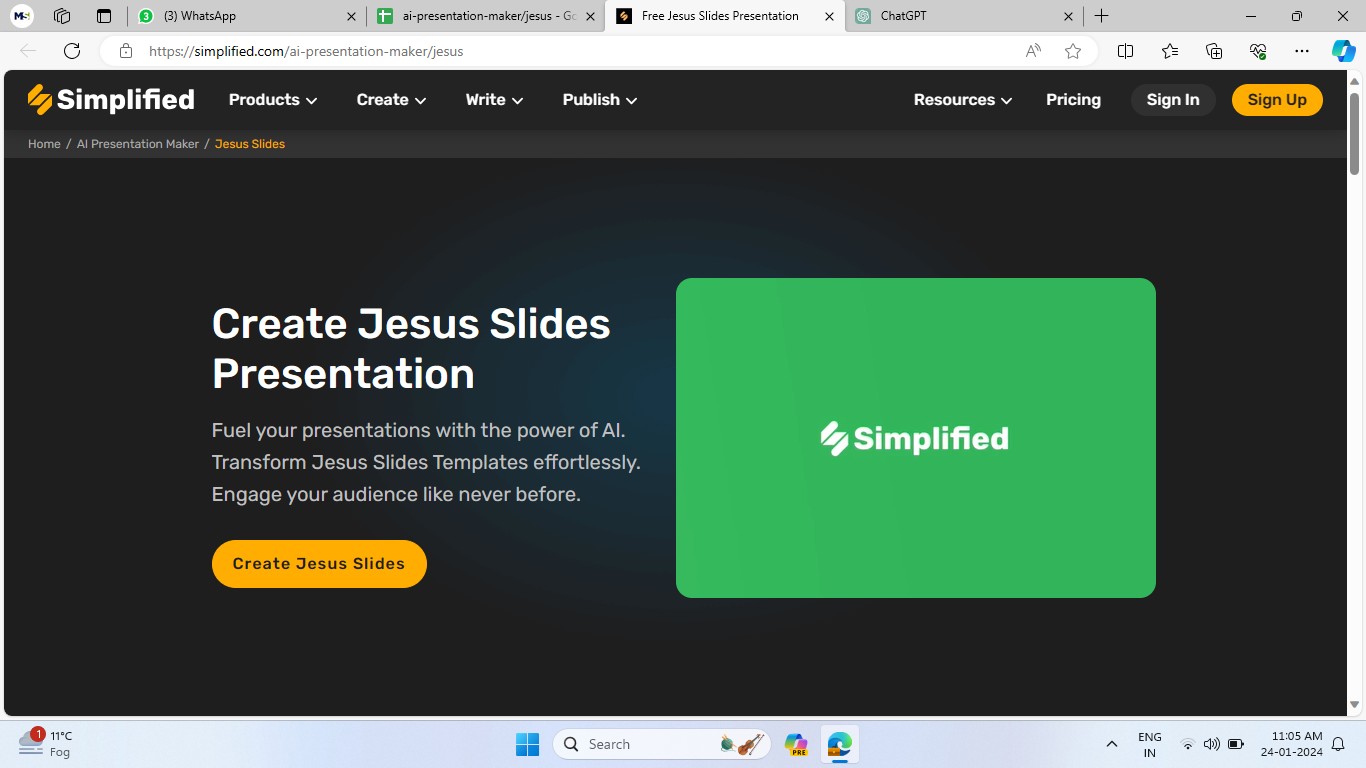Screen dimensions: 1366x768
Task: Expand the Publish dropdown menu
Action: pyautogui.click(x=600, y=100)
